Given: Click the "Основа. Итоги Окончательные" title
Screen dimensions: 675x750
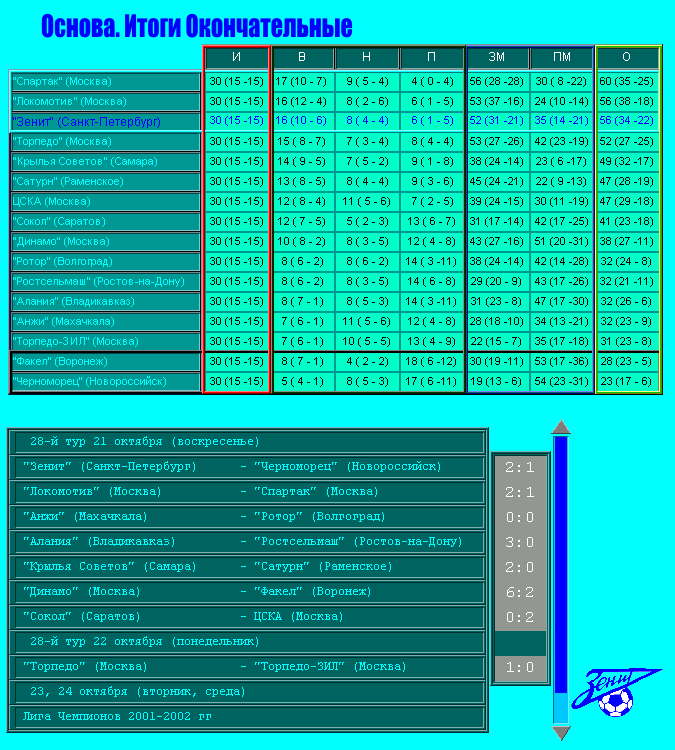Looking at the screenshot, I should coord(197,26).
